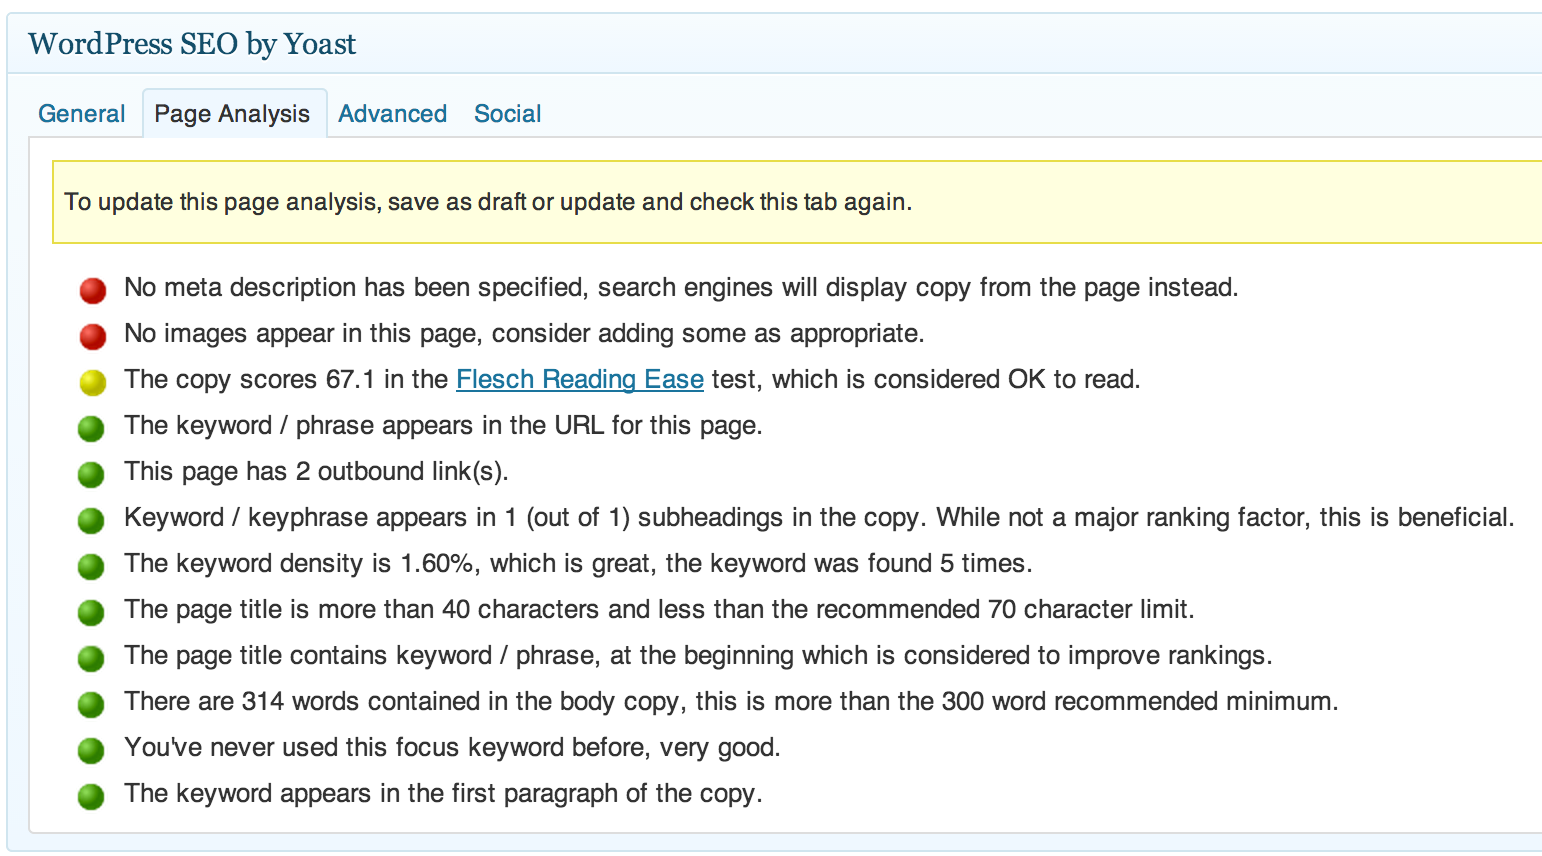Click green dot beside keyword density line
The image size is (1542, 856).
click(91, 567)
